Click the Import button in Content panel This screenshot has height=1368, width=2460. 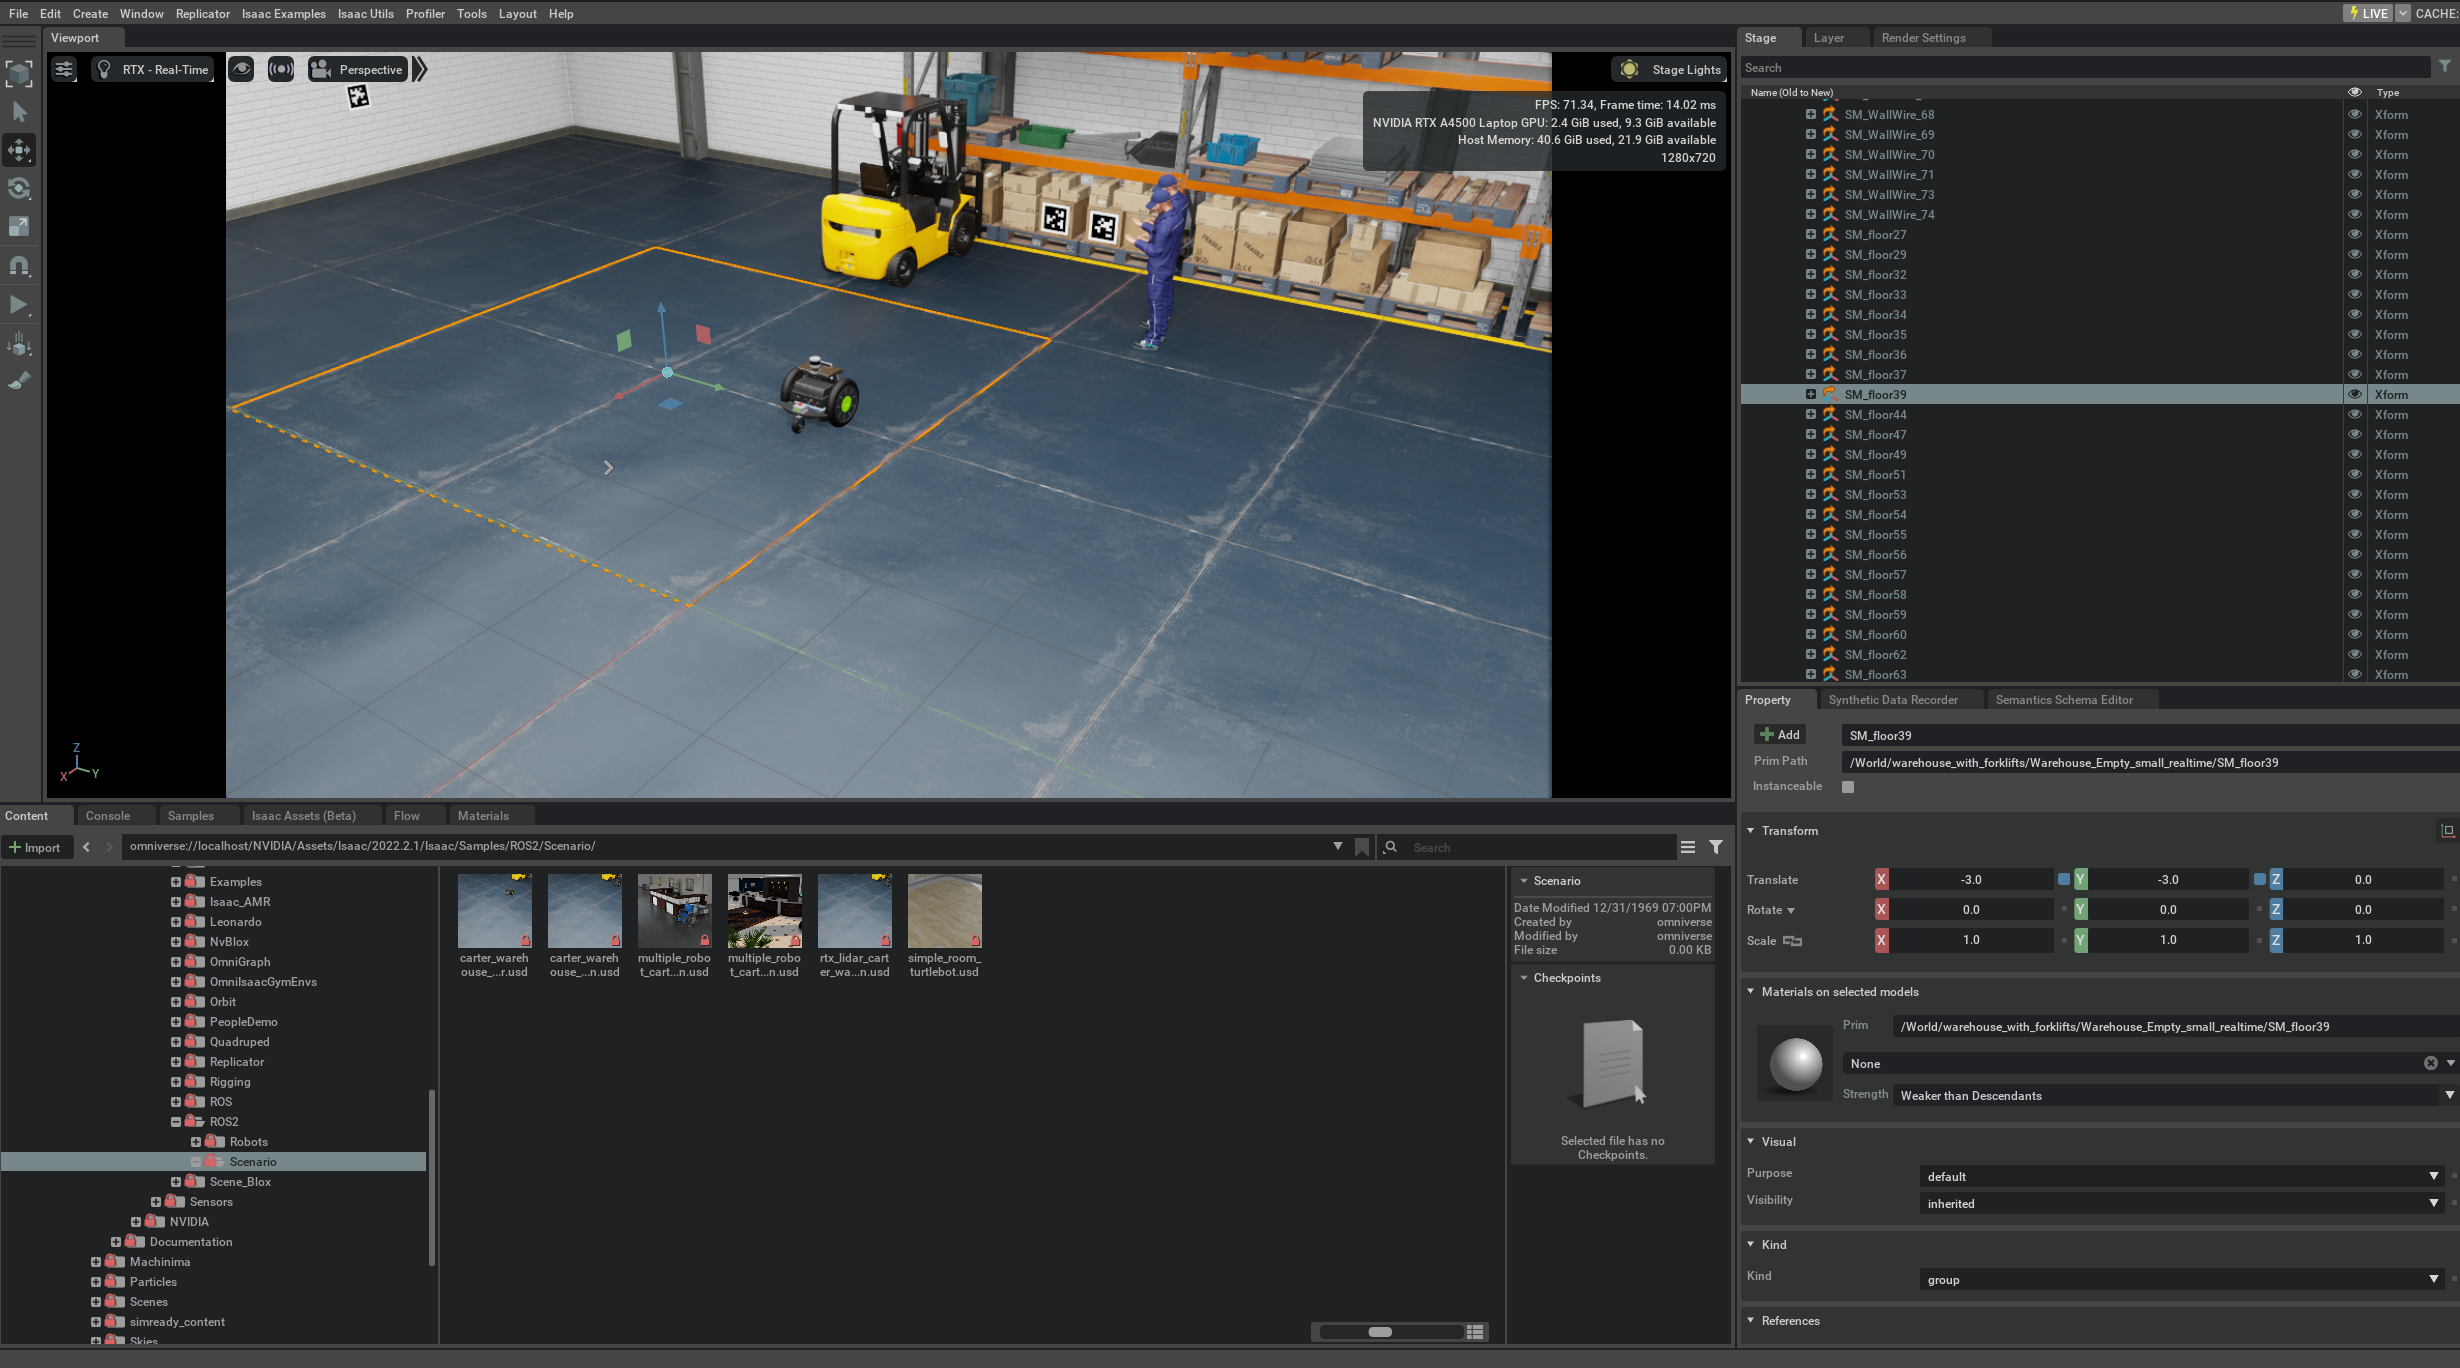pyautogui.click(x=35, y=847)
